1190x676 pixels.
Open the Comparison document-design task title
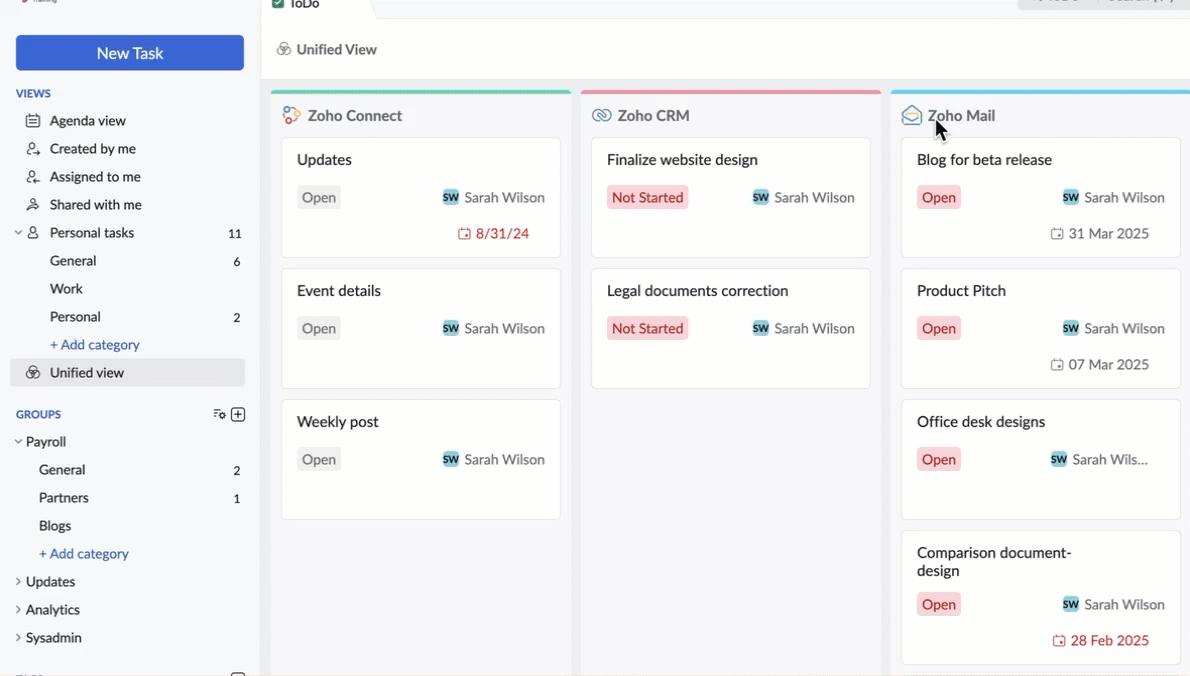994,562
